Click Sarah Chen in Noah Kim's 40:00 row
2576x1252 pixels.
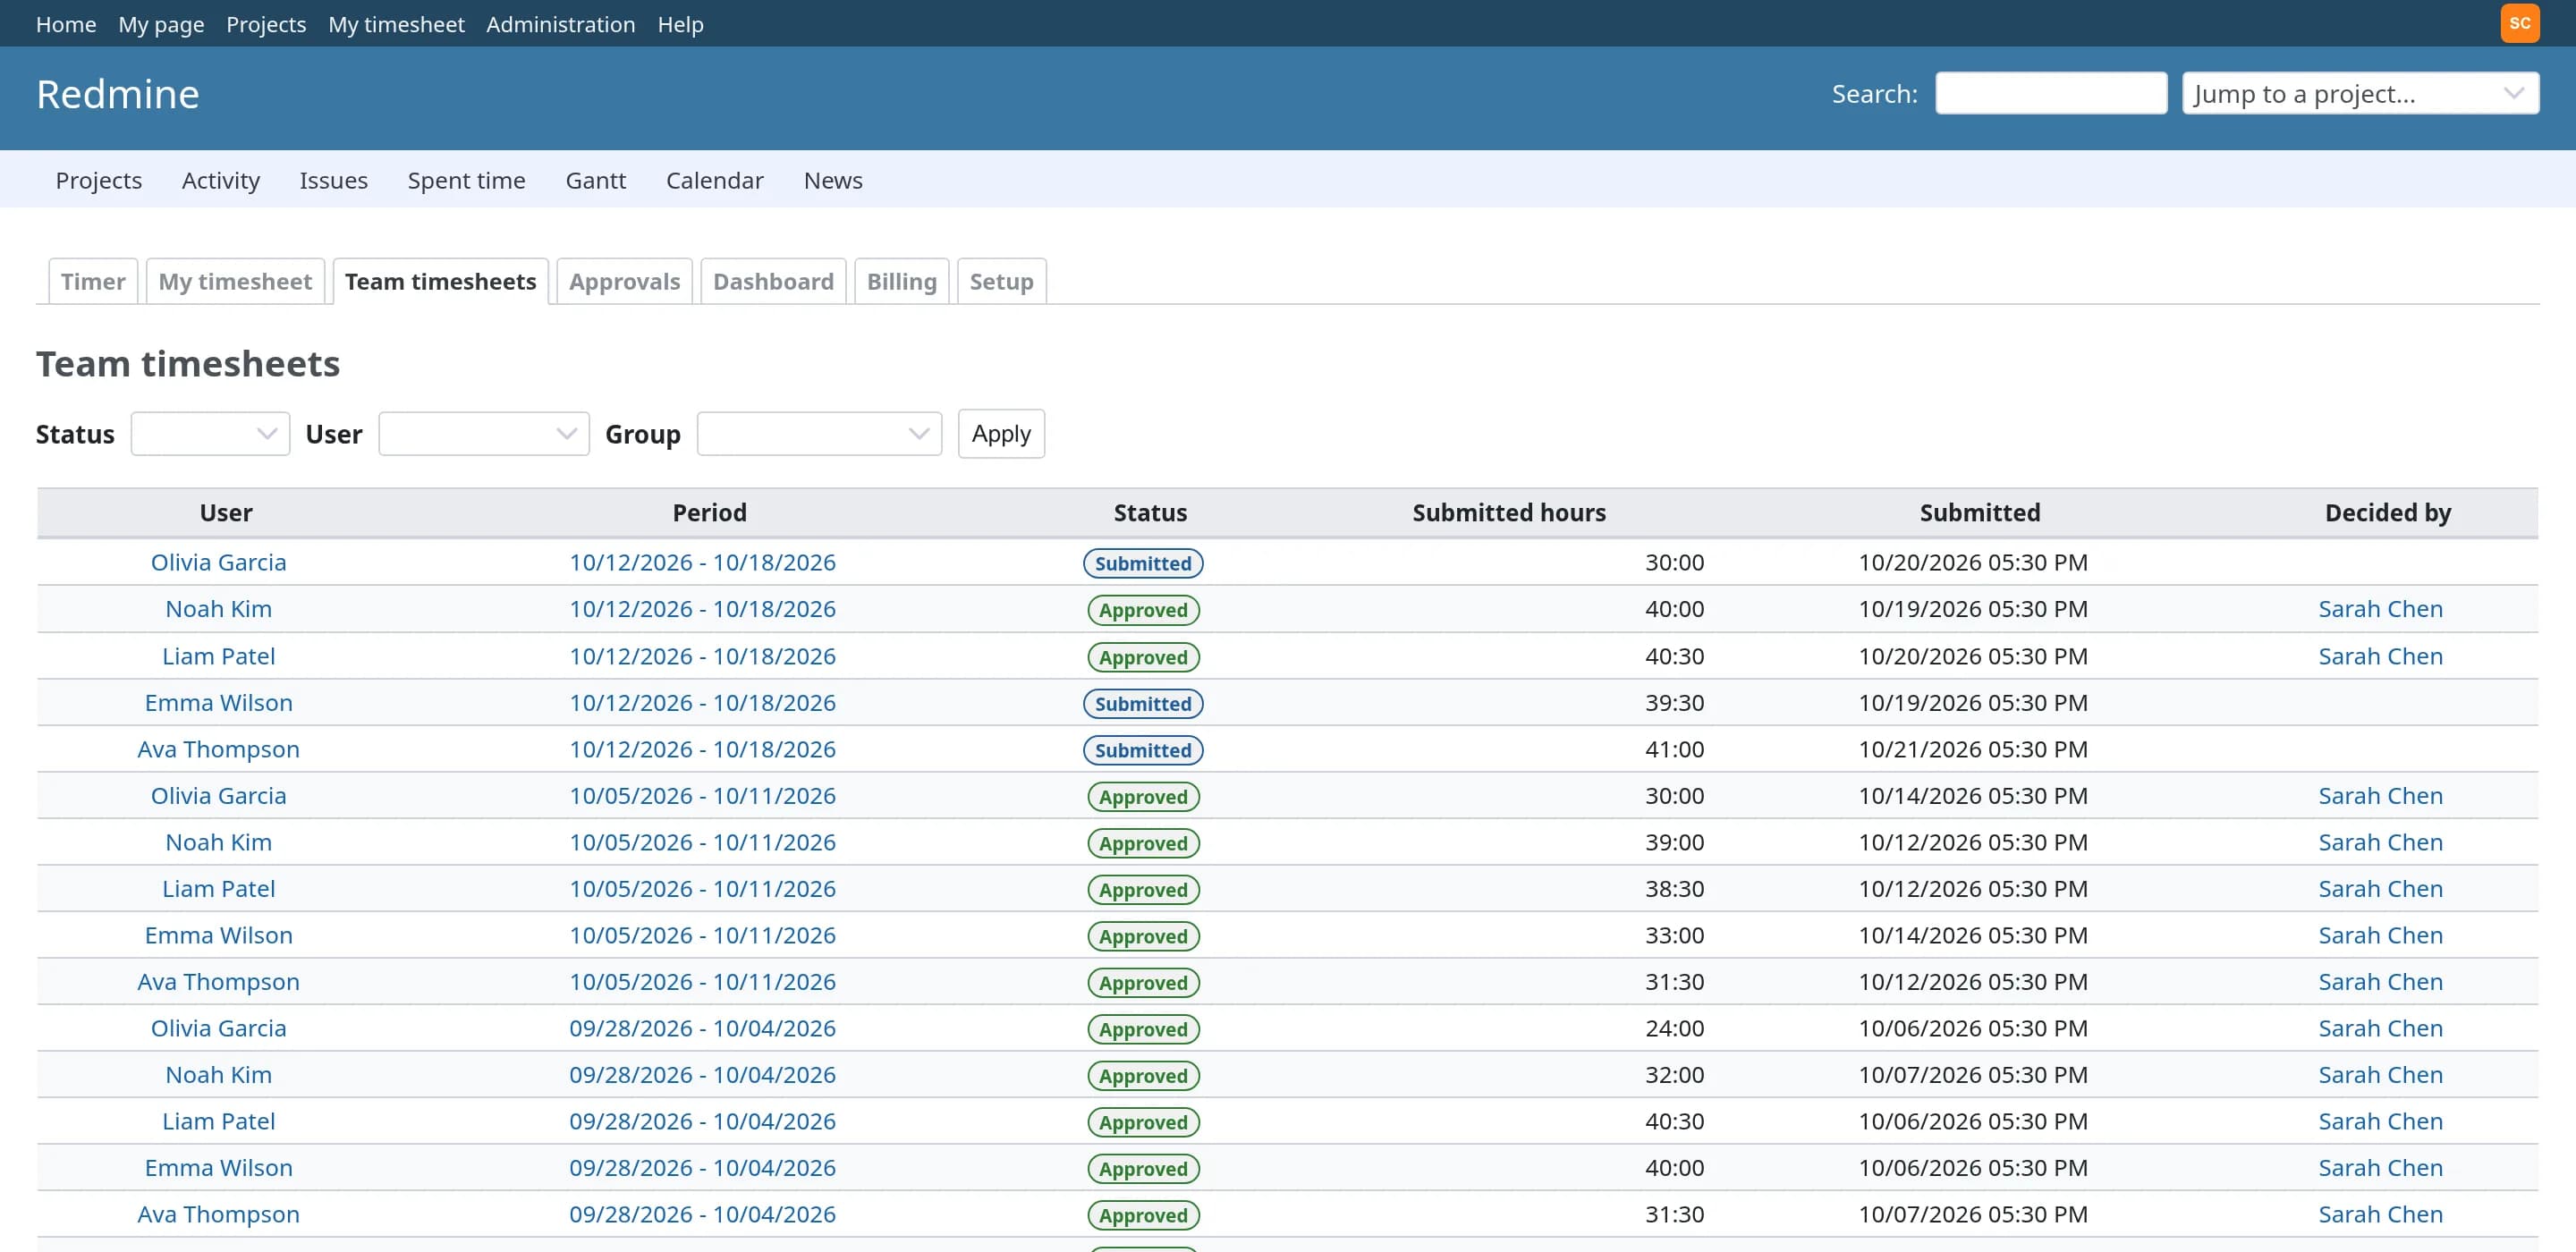coord(2380,609)
